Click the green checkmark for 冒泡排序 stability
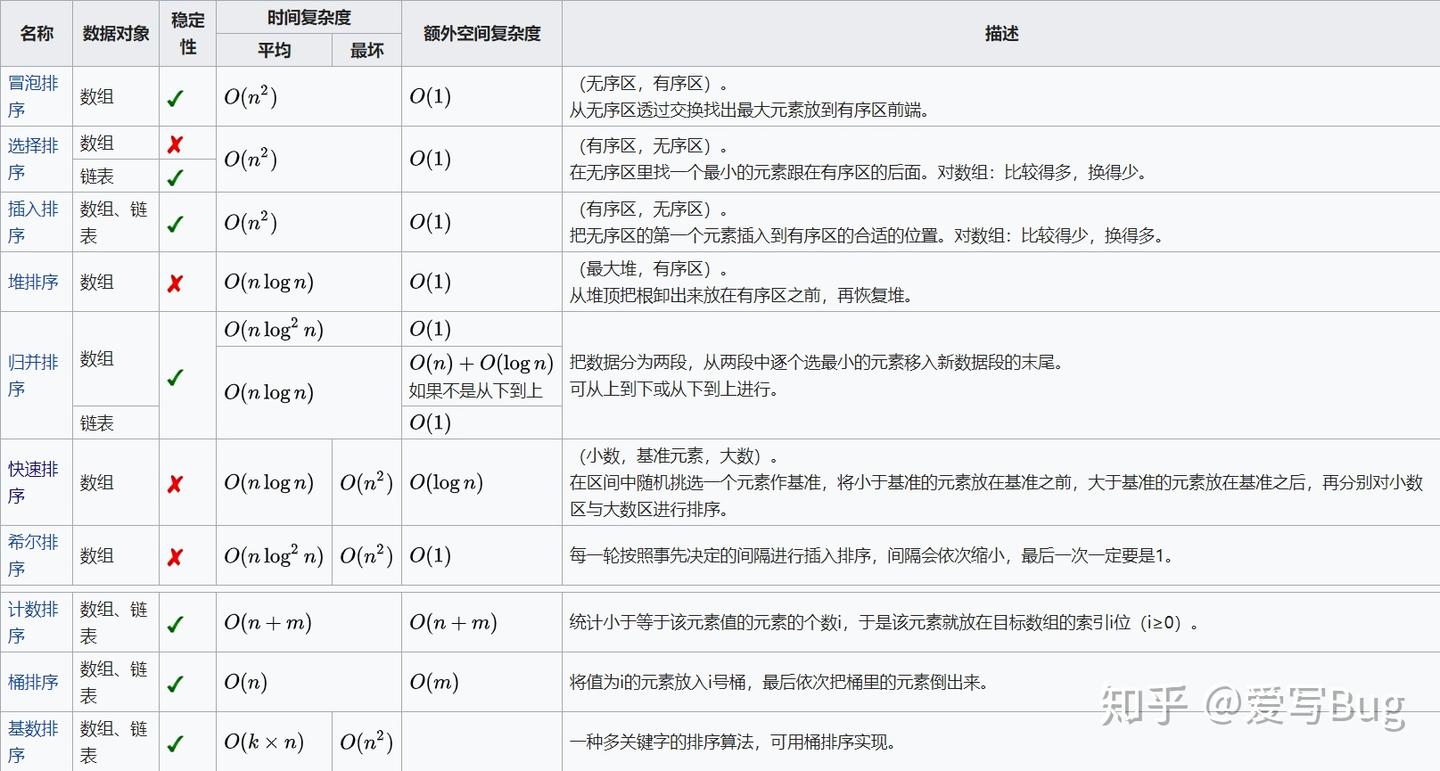The width and height of the screenshot is (1440, 771). click(176, 96)
